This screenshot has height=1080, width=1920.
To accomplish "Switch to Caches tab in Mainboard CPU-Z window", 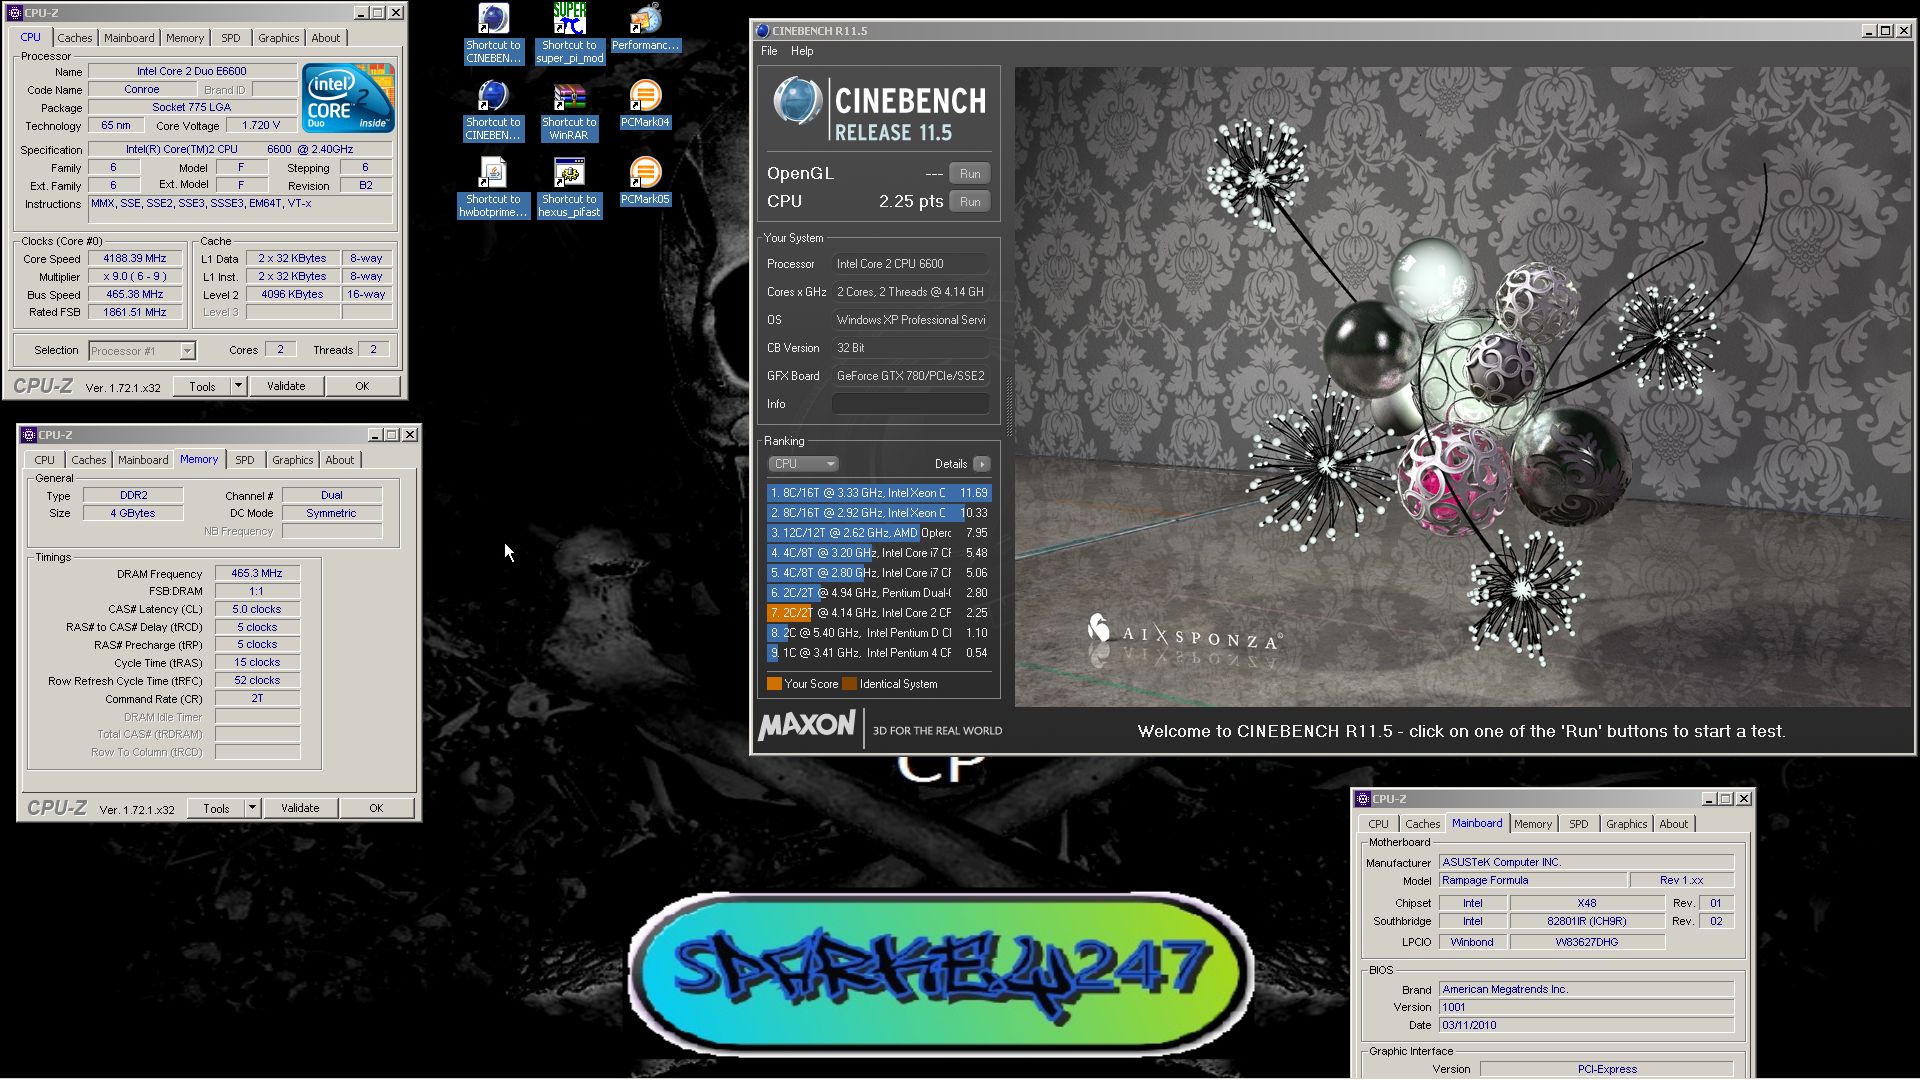I will pyautogui.click(x=1422, y=824).
